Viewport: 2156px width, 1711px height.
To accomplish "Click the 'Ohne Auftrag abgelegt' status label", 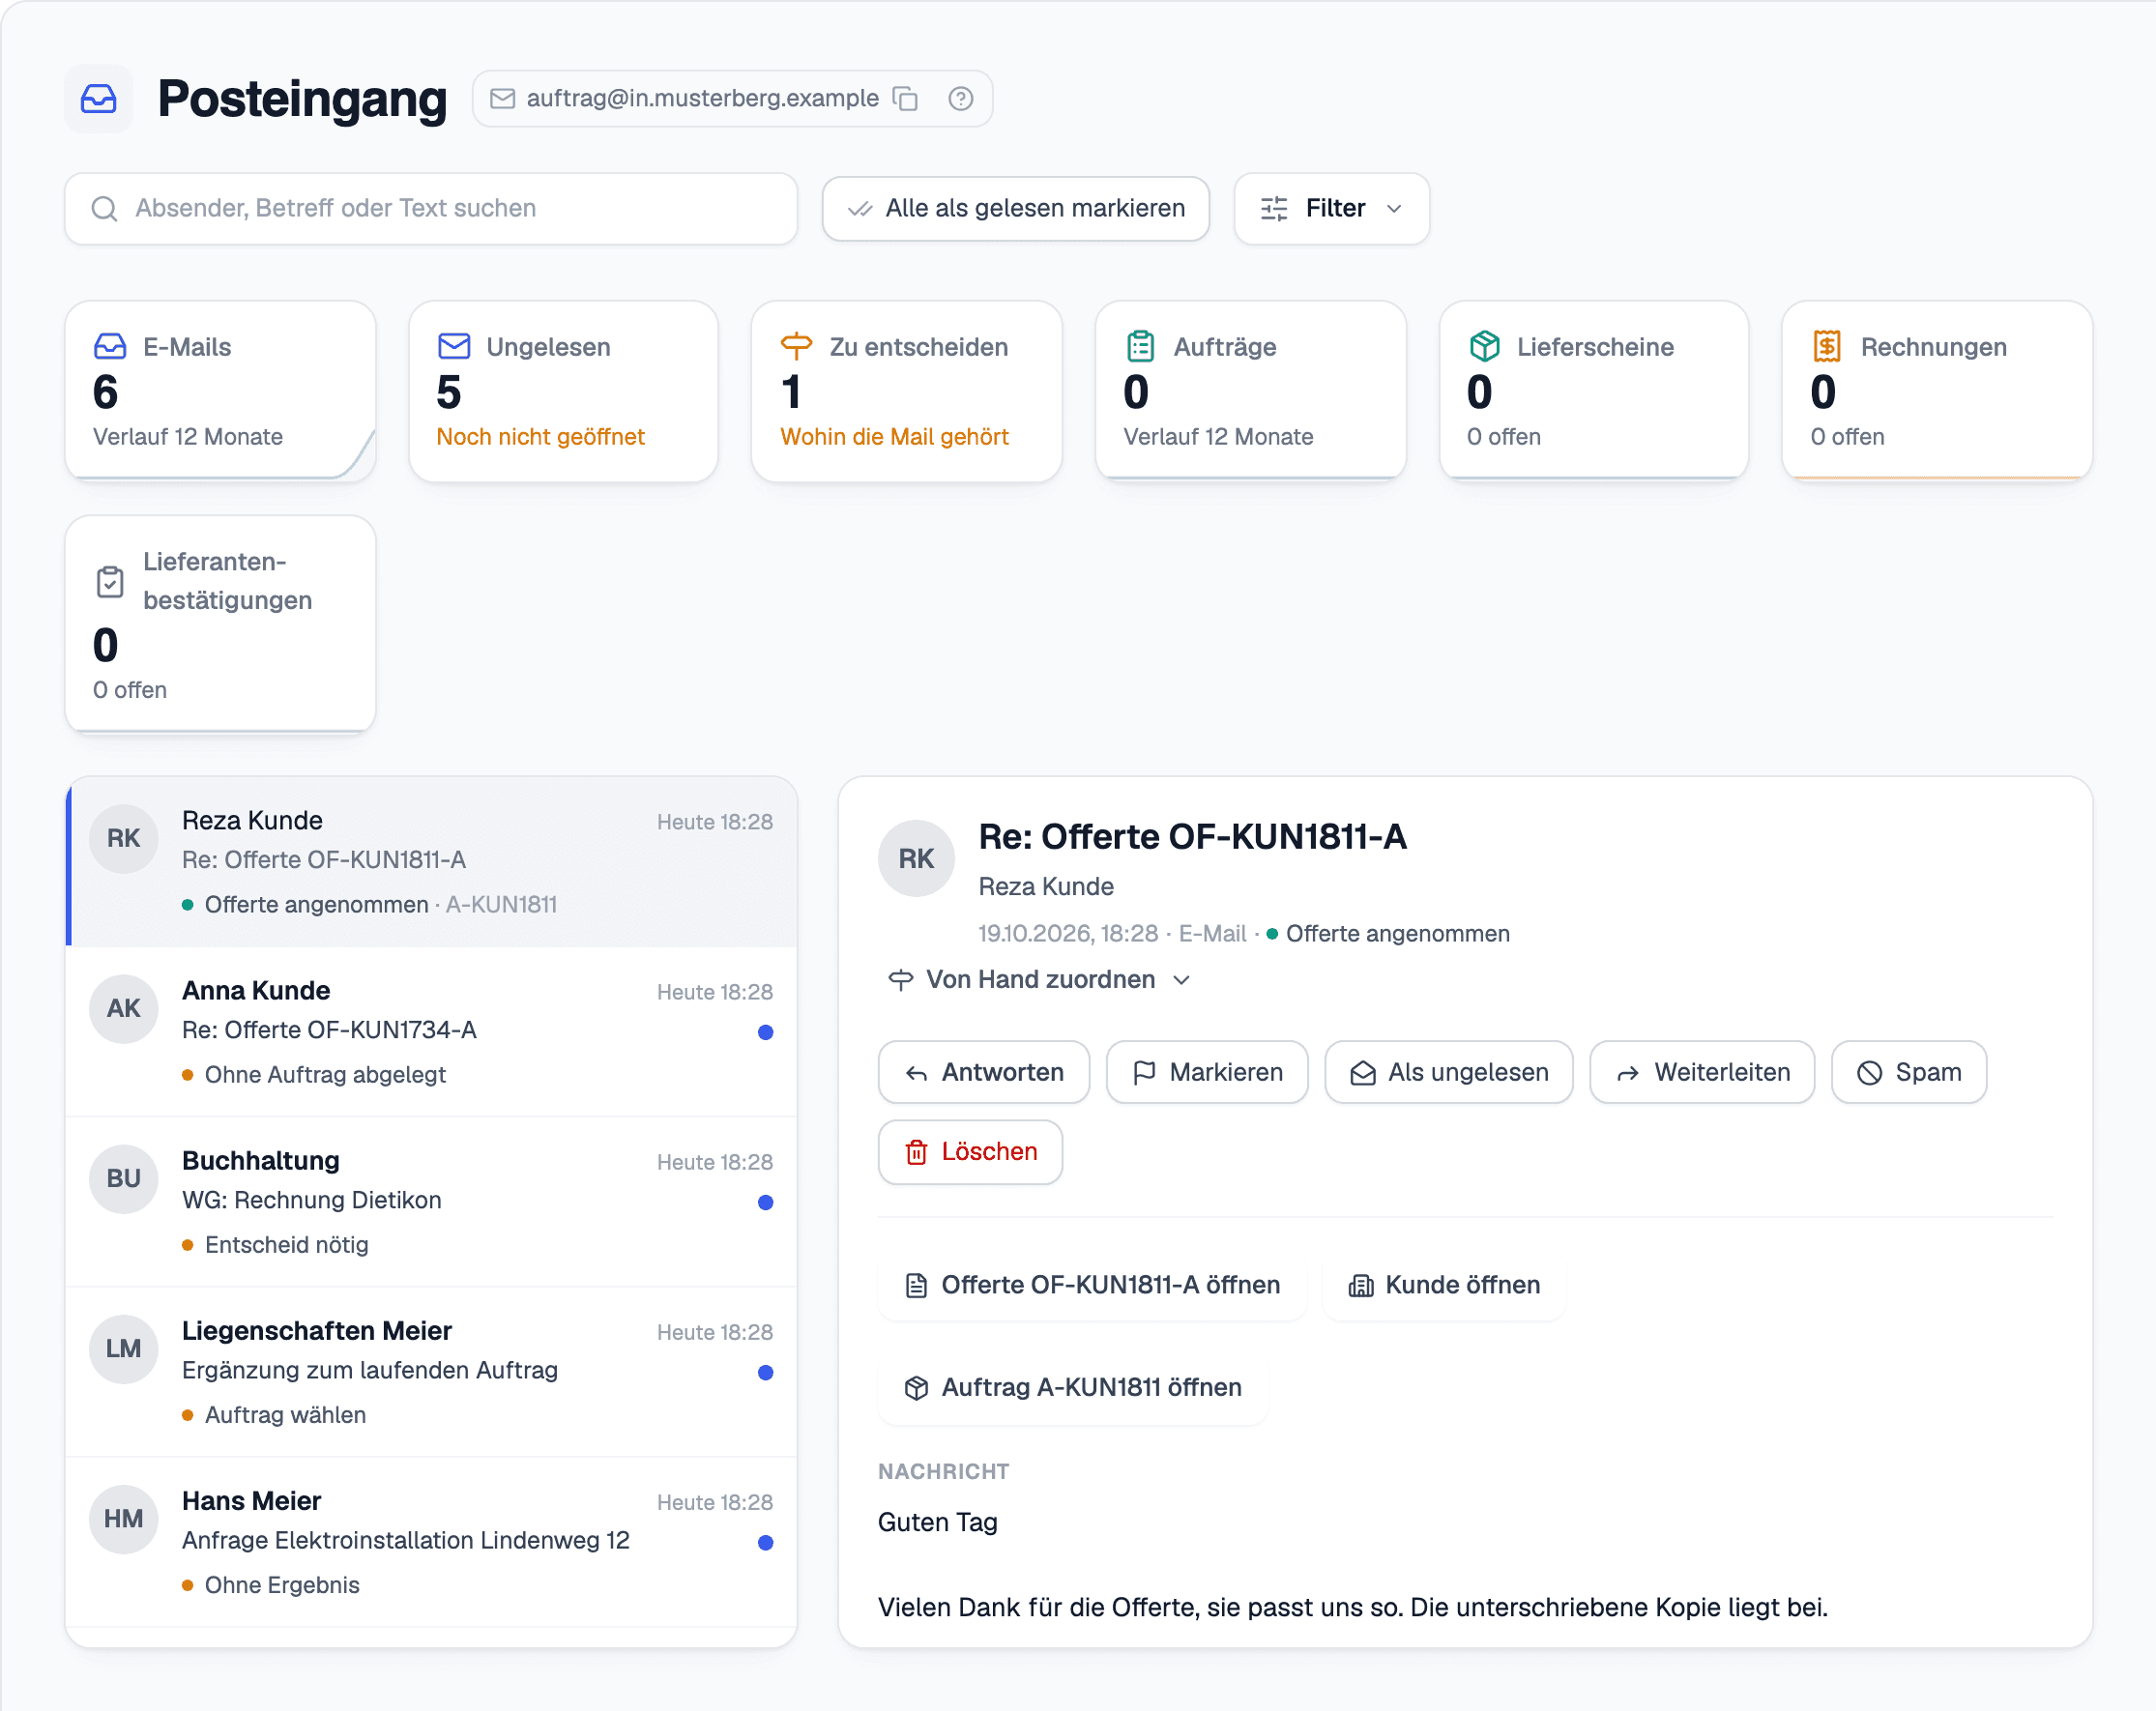I will (325, 1075).
